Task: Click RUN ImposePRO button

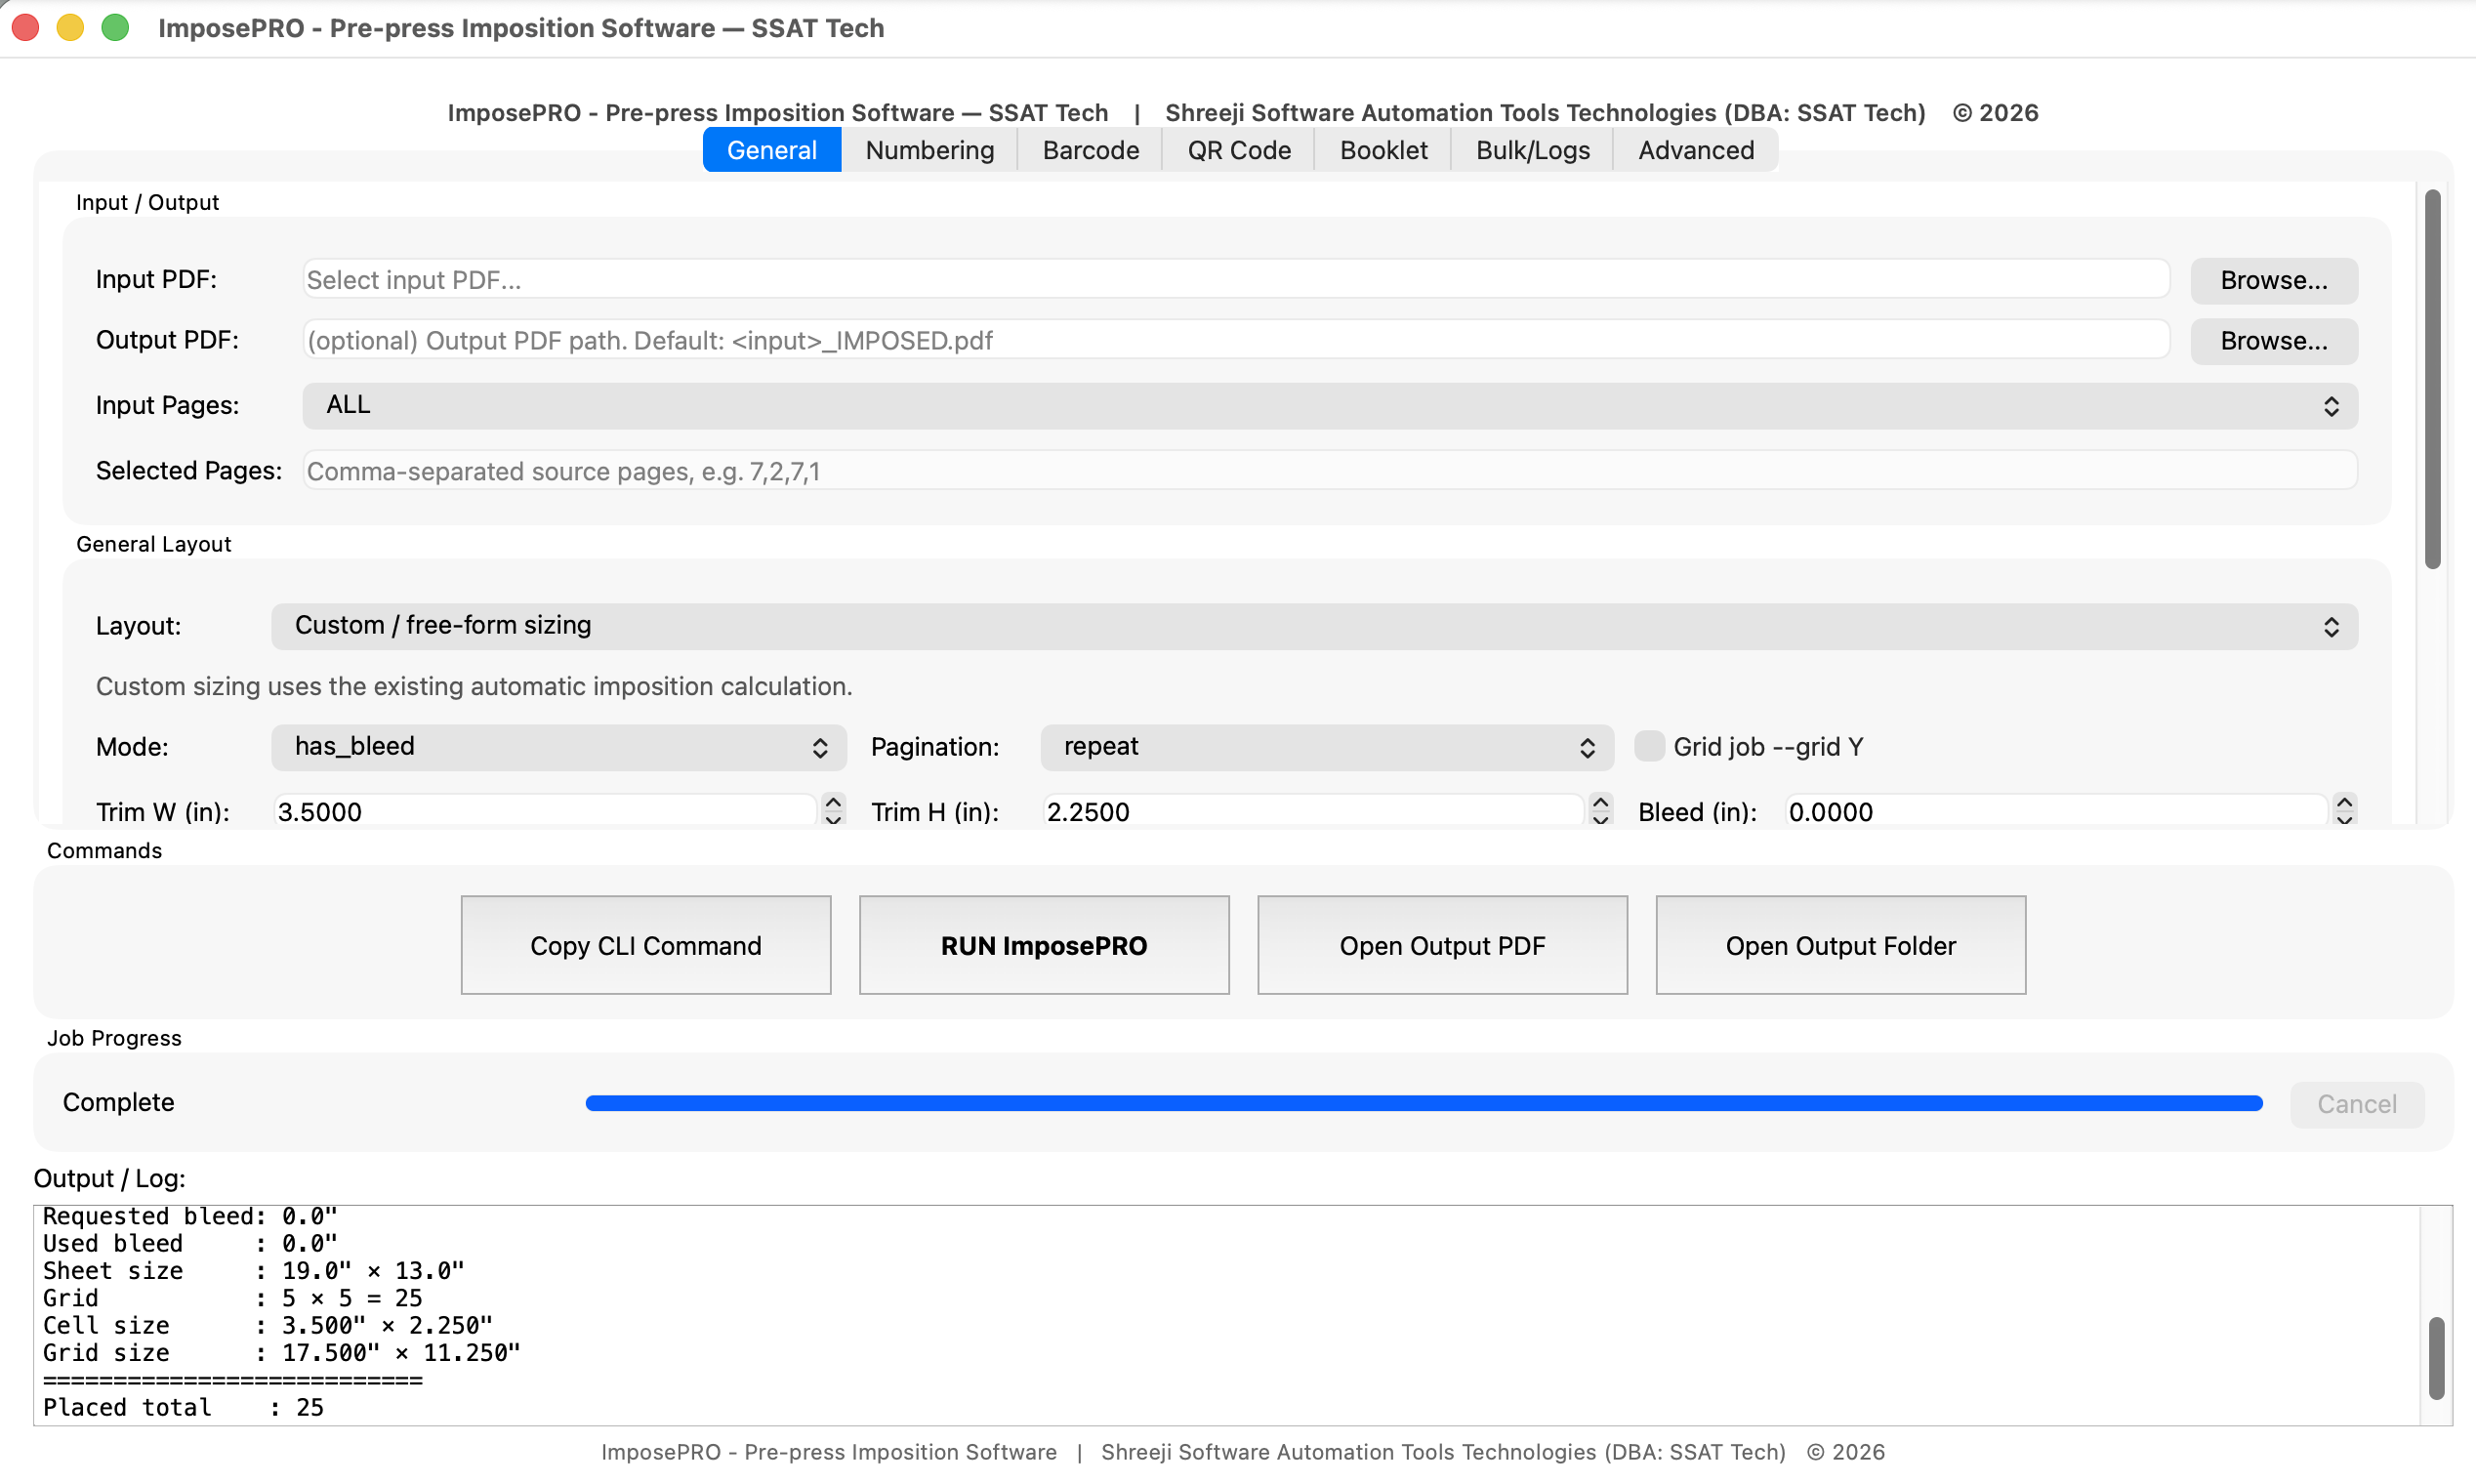Action: click(1044, 945)
